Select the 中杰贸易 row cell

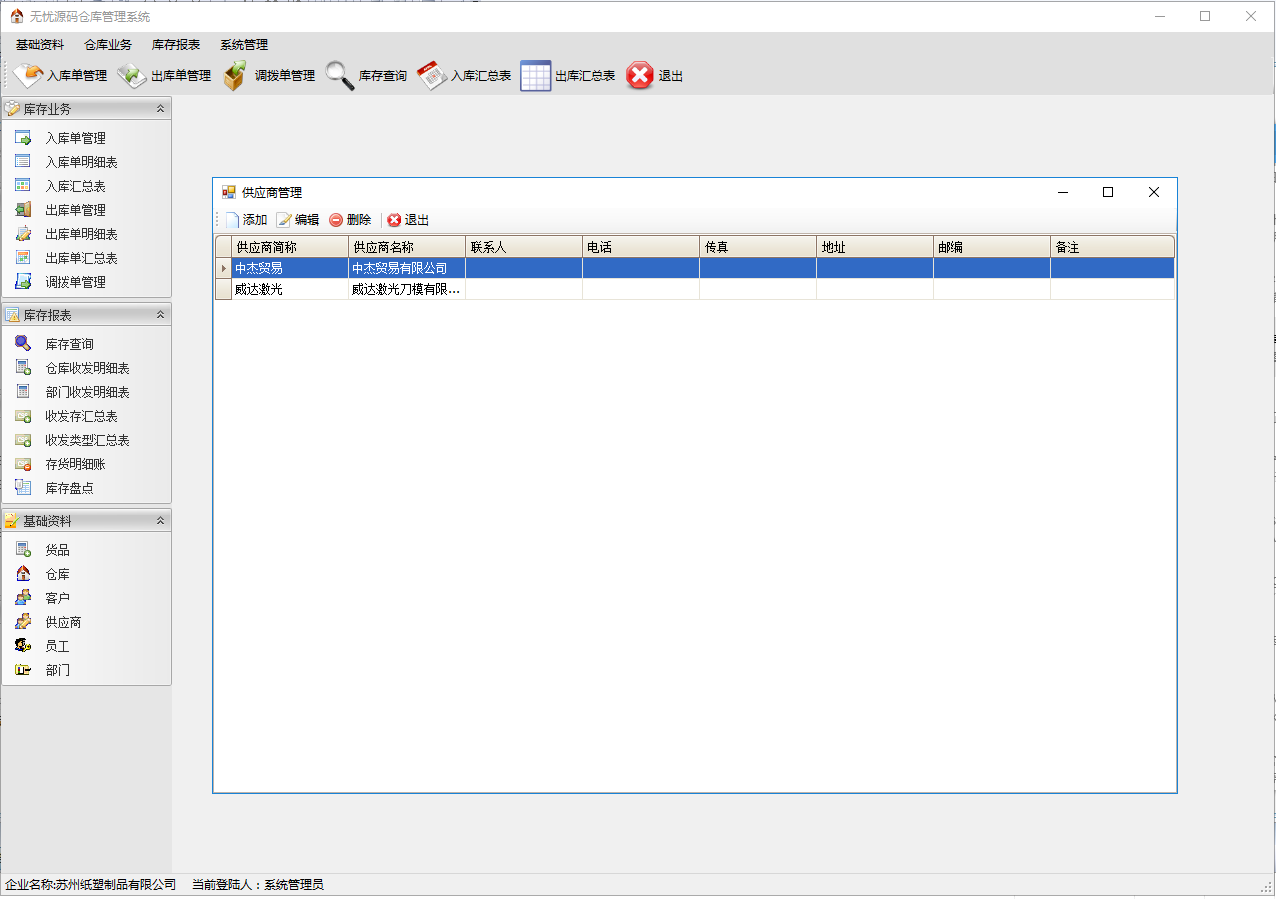tap(290, 268)
